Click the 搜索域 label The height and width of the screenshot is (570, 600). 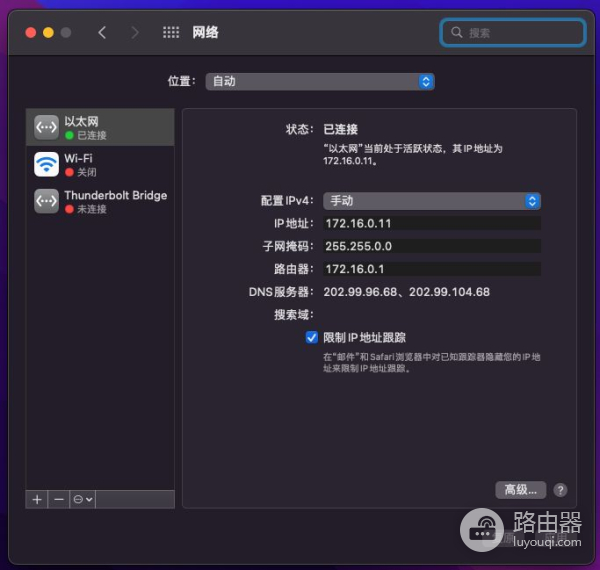(x=293, y=315)
